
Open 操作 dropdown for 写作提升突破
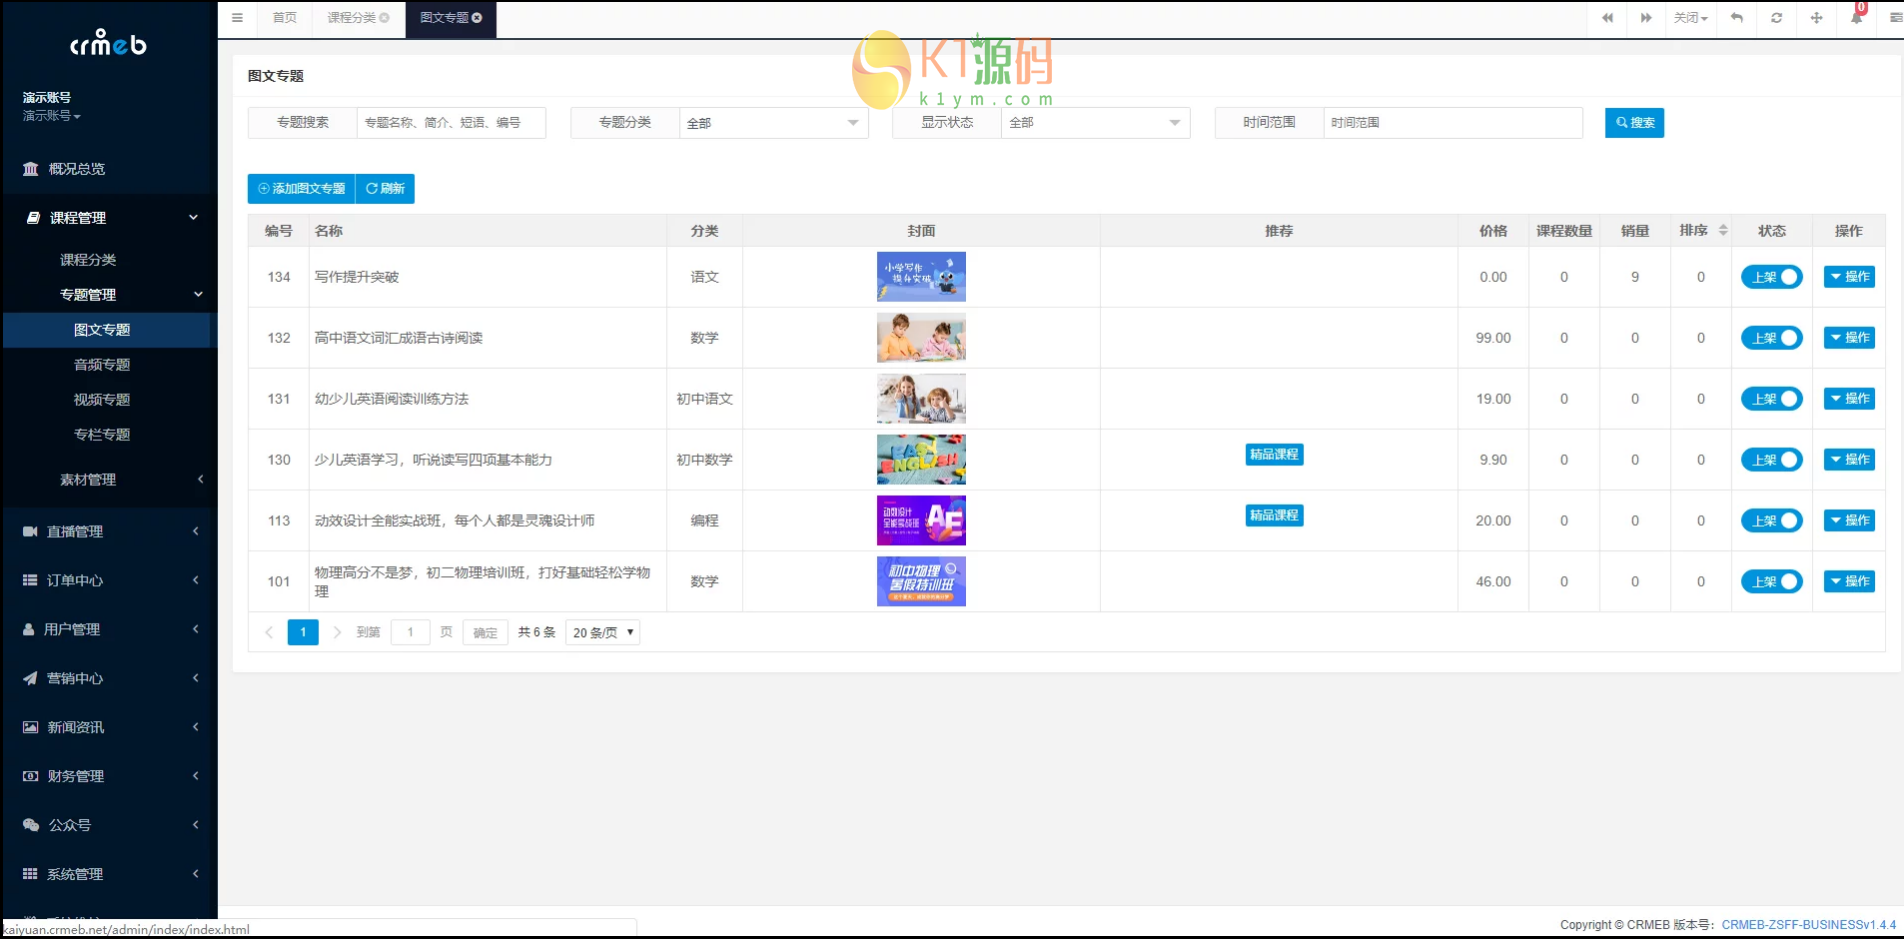[x=1849, y=277]
